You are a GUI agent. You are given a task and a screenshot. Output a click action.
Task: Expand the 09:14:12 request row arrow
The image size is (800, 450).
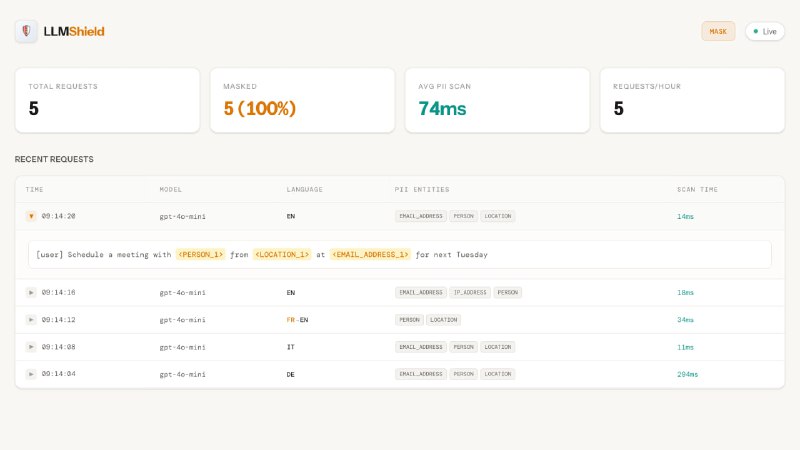[31, 320]
